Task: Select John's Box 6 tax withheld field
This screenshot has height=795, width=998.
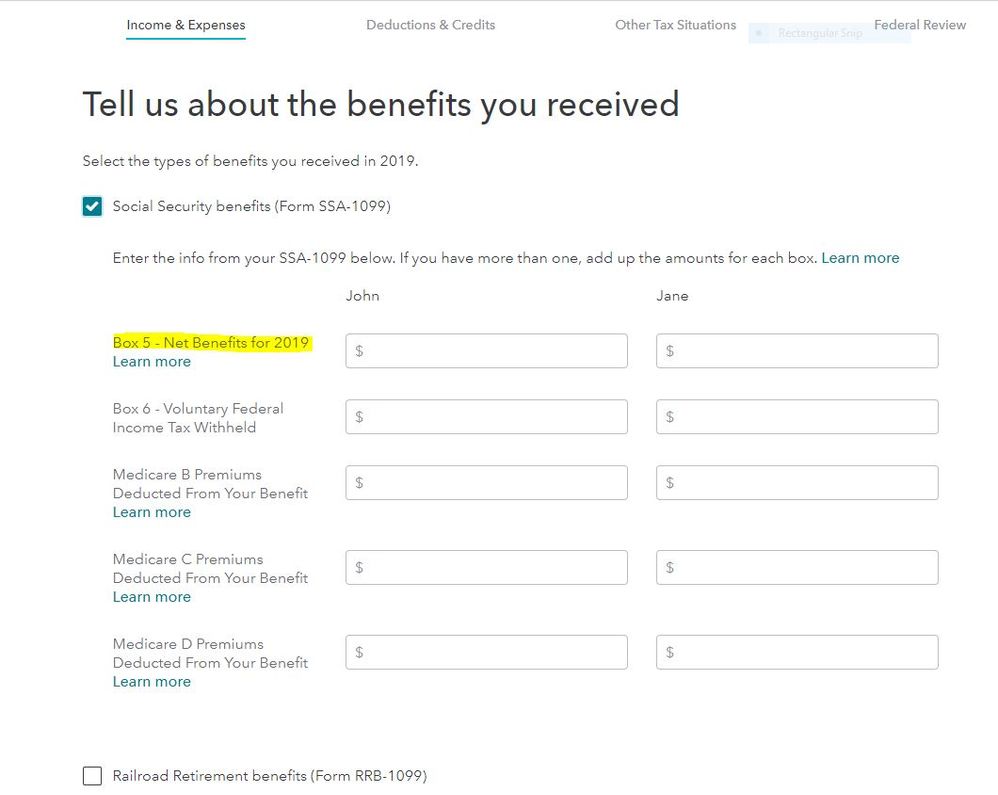Action: point(486,417)
